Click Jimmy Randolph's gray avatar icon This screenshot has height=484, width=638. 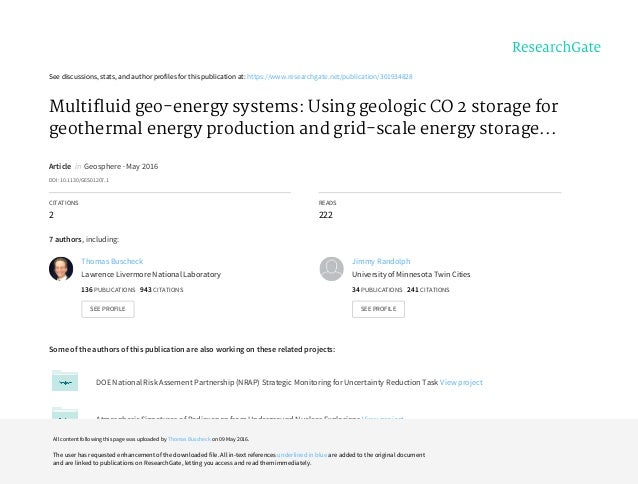[x=332, y=269]
